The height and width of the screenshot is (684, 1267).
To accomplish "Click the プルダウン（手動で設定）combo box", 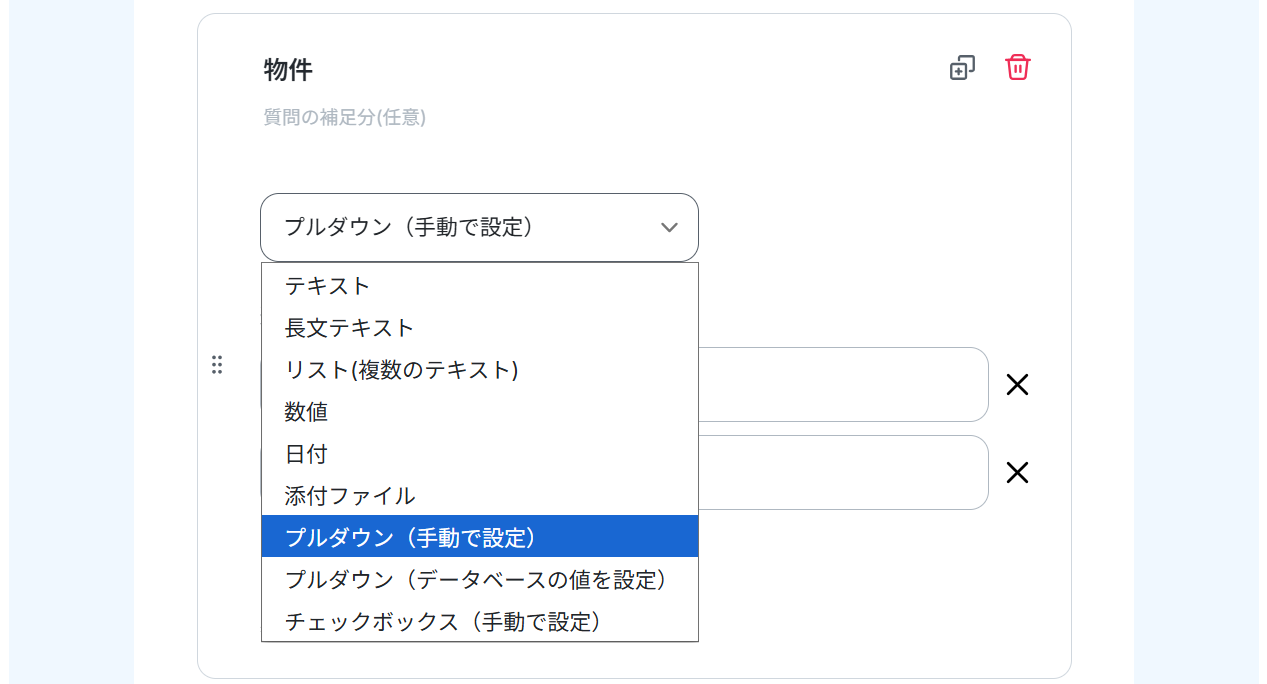I will (x=479, y=228).
